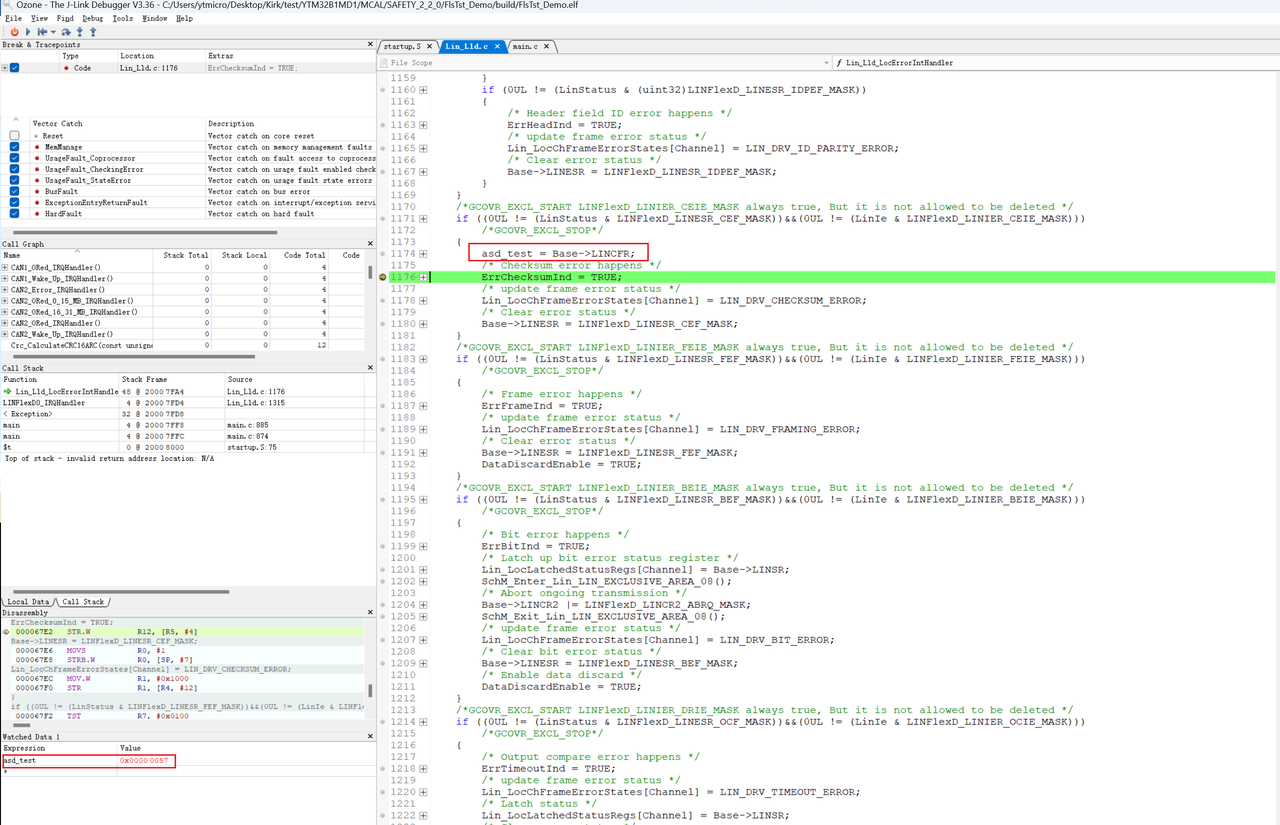Enable the Reset vector catch checkbox
This screenshot has height=825, width=1280.
(14, 136)
